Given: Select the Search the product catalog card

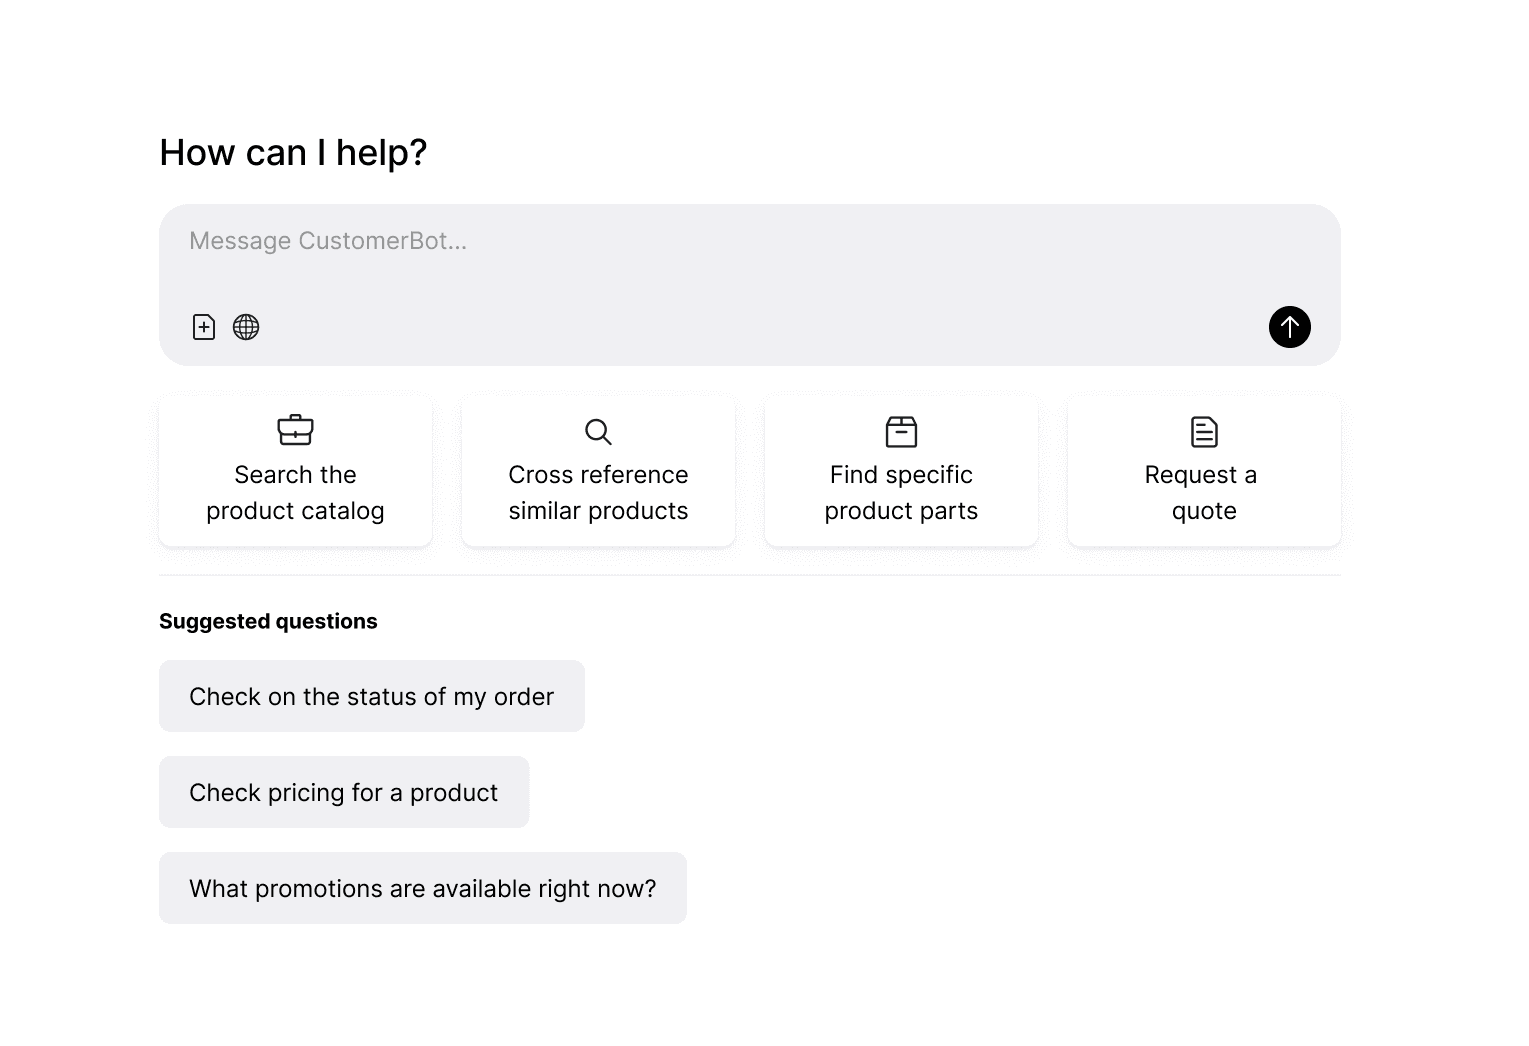Looking at the screenshot, I should pos(295,471).
